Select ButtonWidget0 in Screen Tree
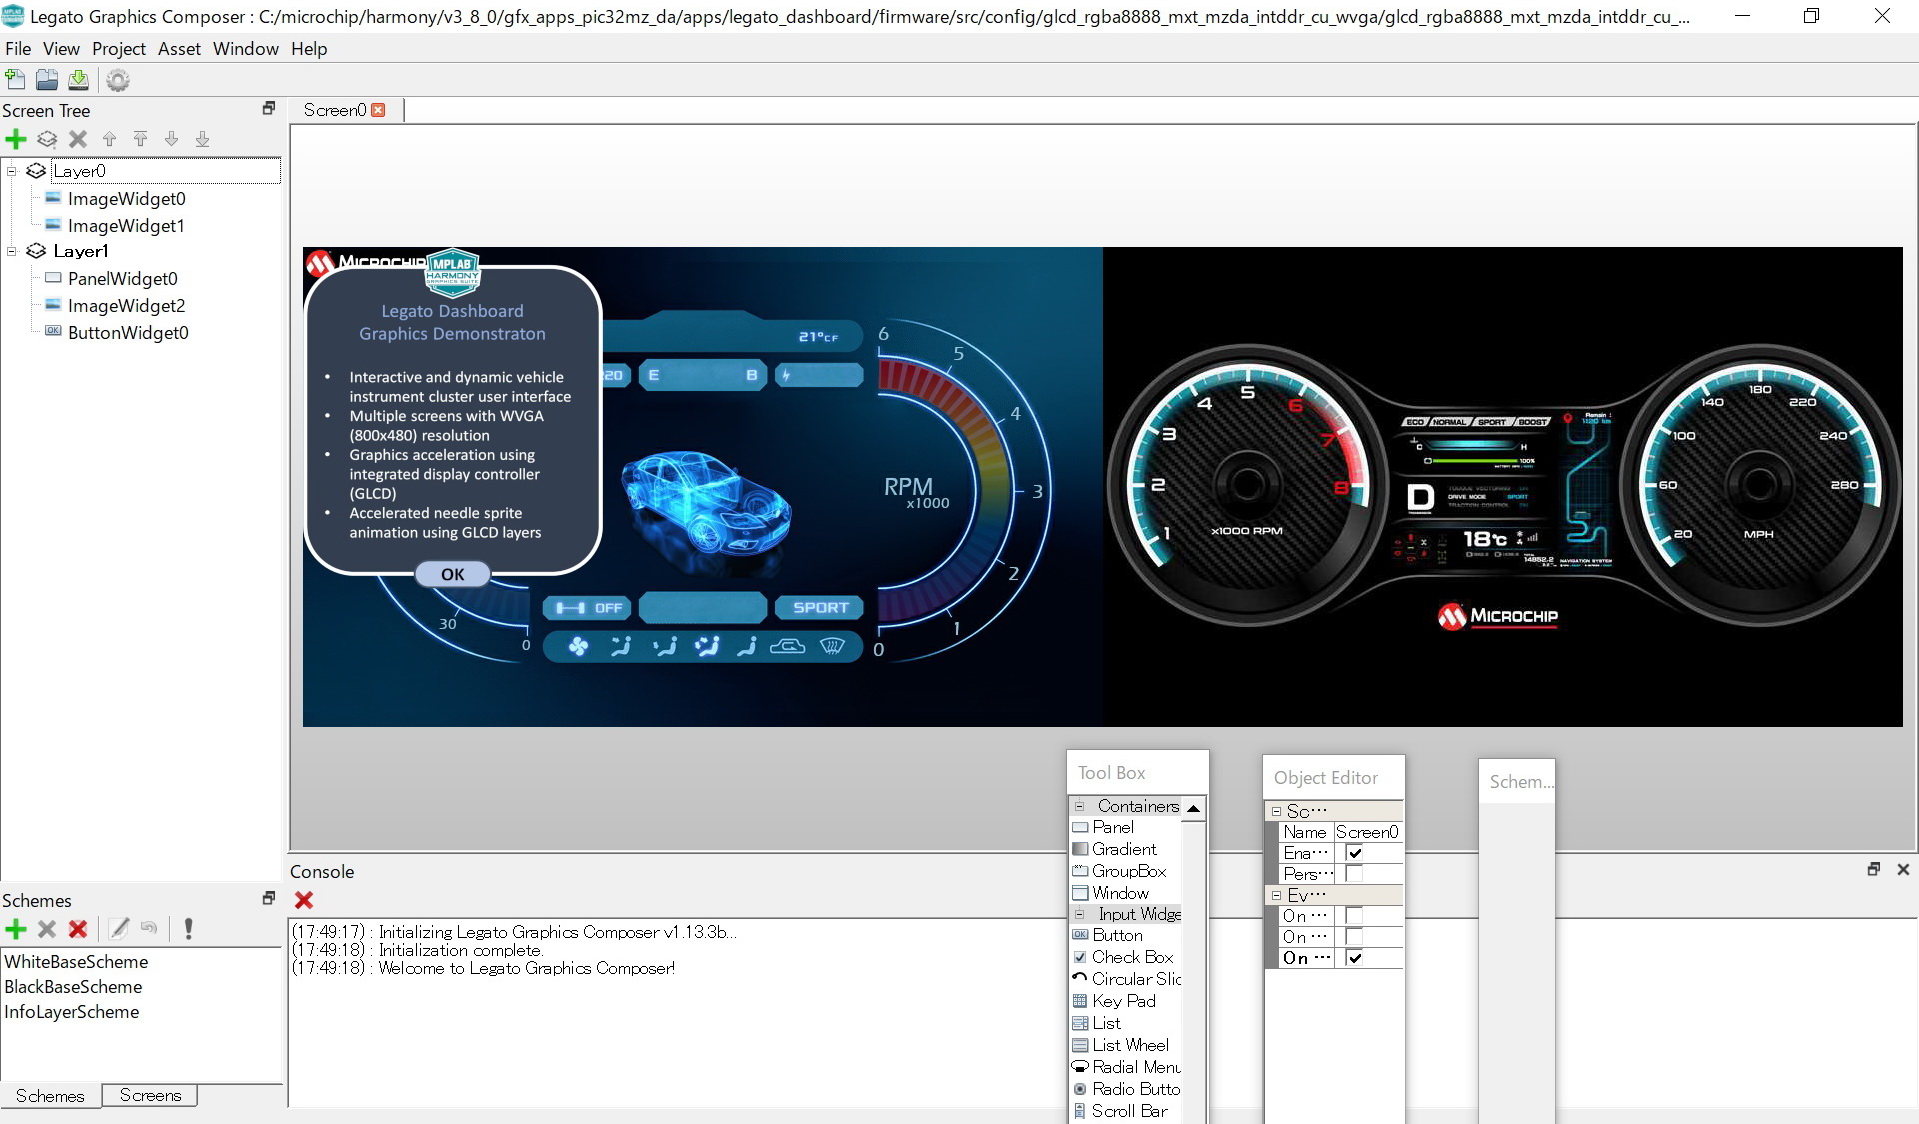 point(128,333)
